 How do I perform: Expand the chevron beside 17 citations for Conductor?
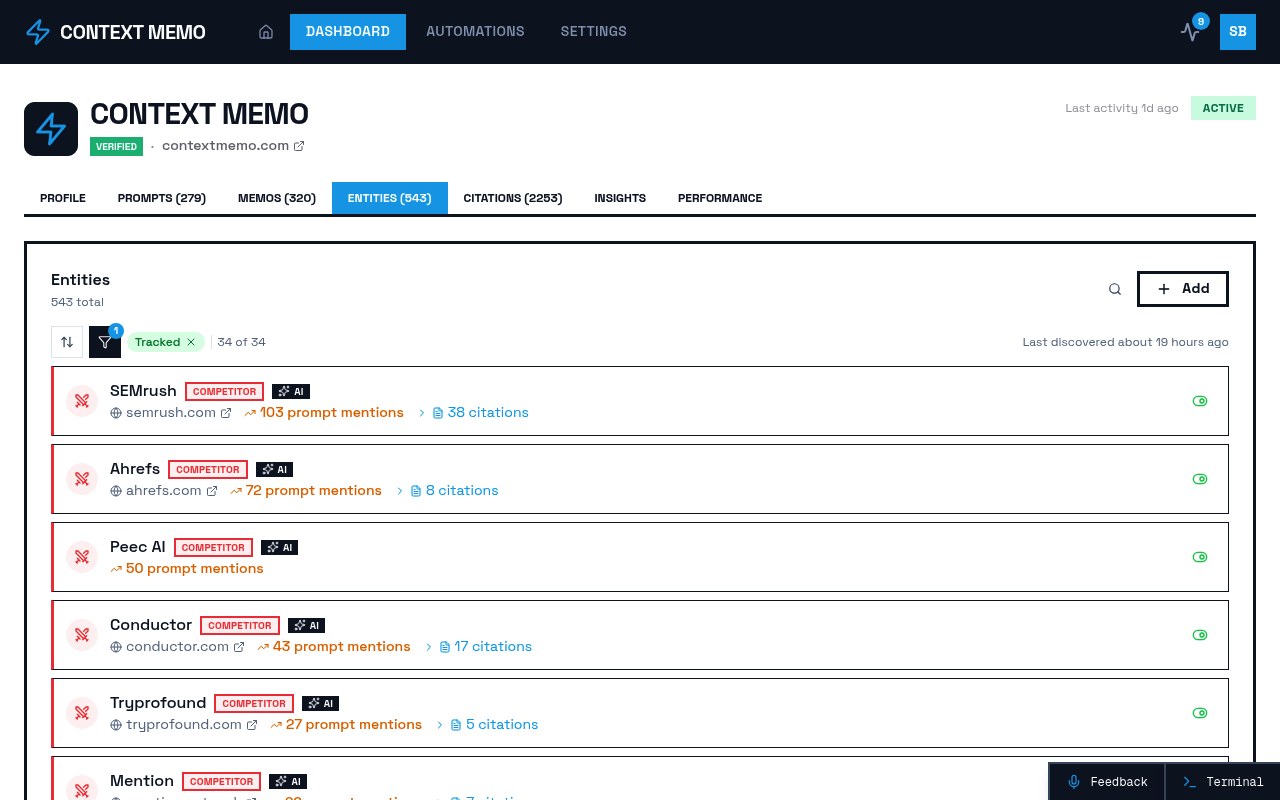[427, 646]
